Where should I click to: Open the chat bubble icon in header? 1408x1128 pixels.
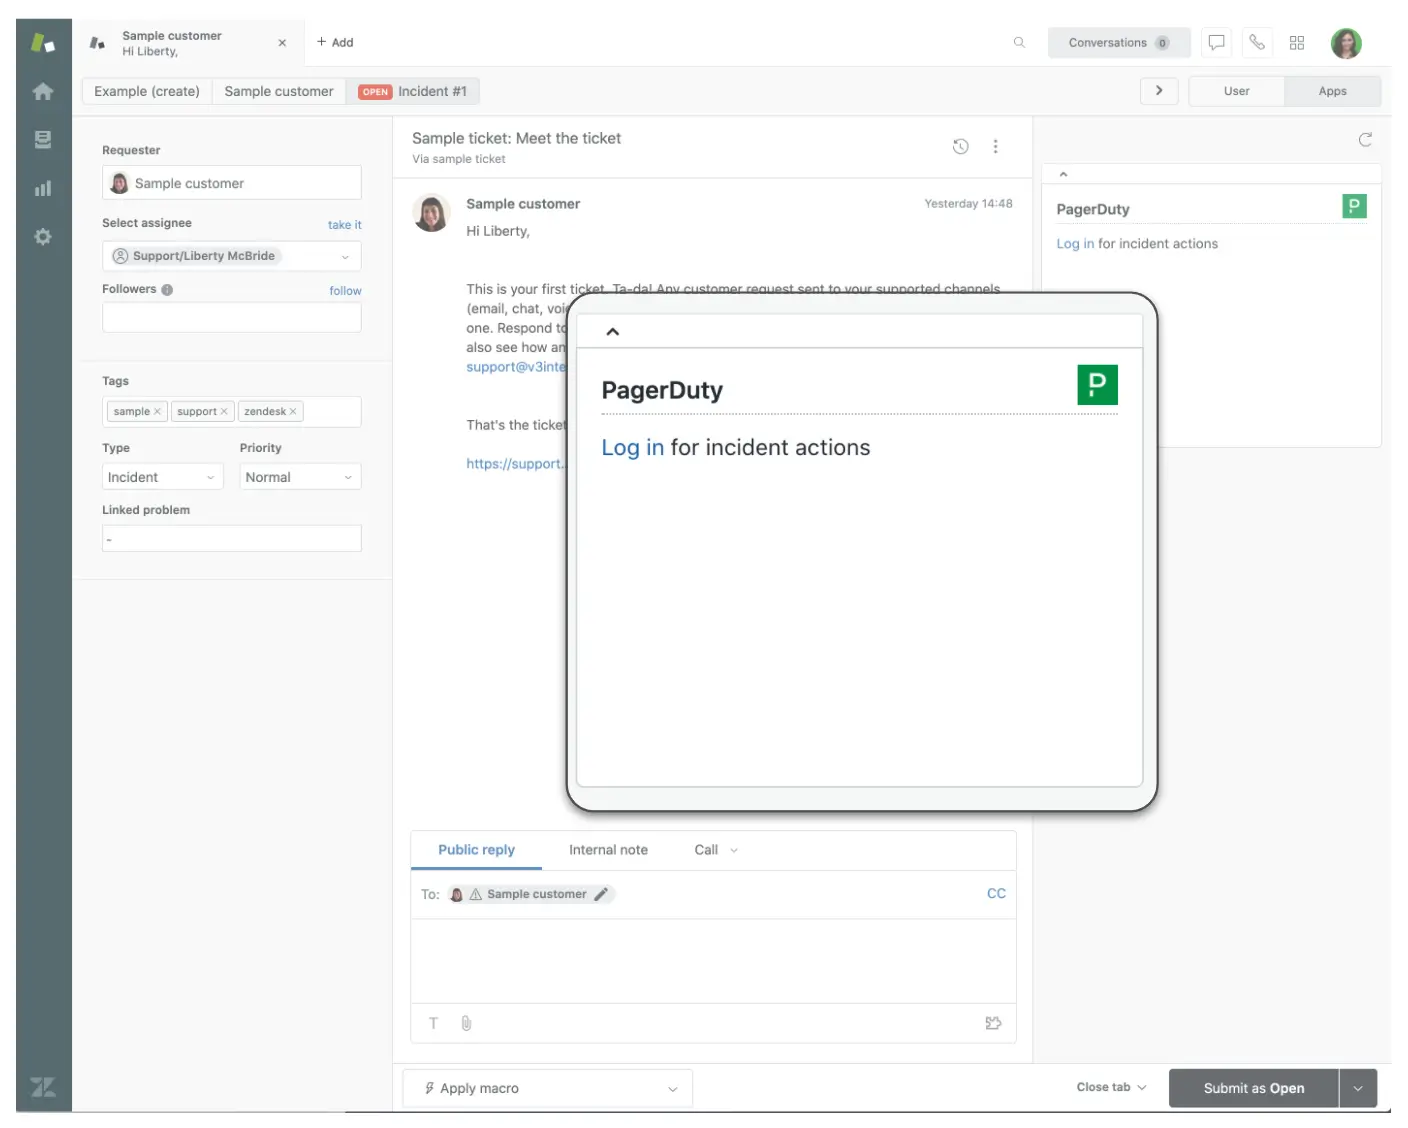pos(1216,42)
